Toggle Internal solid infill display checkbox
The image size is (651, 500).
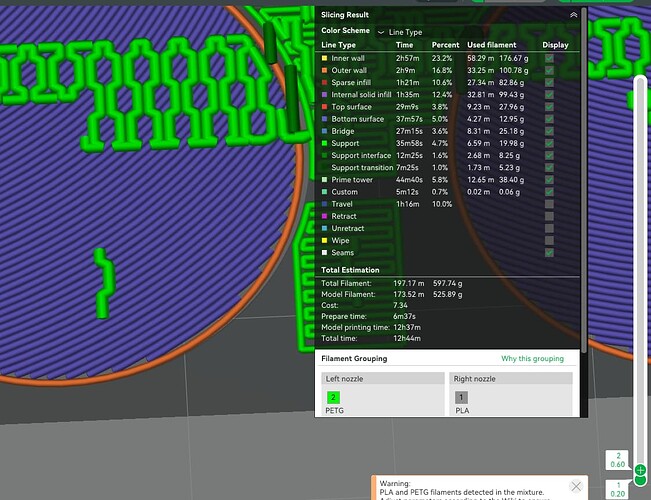[x=549, y=95]
